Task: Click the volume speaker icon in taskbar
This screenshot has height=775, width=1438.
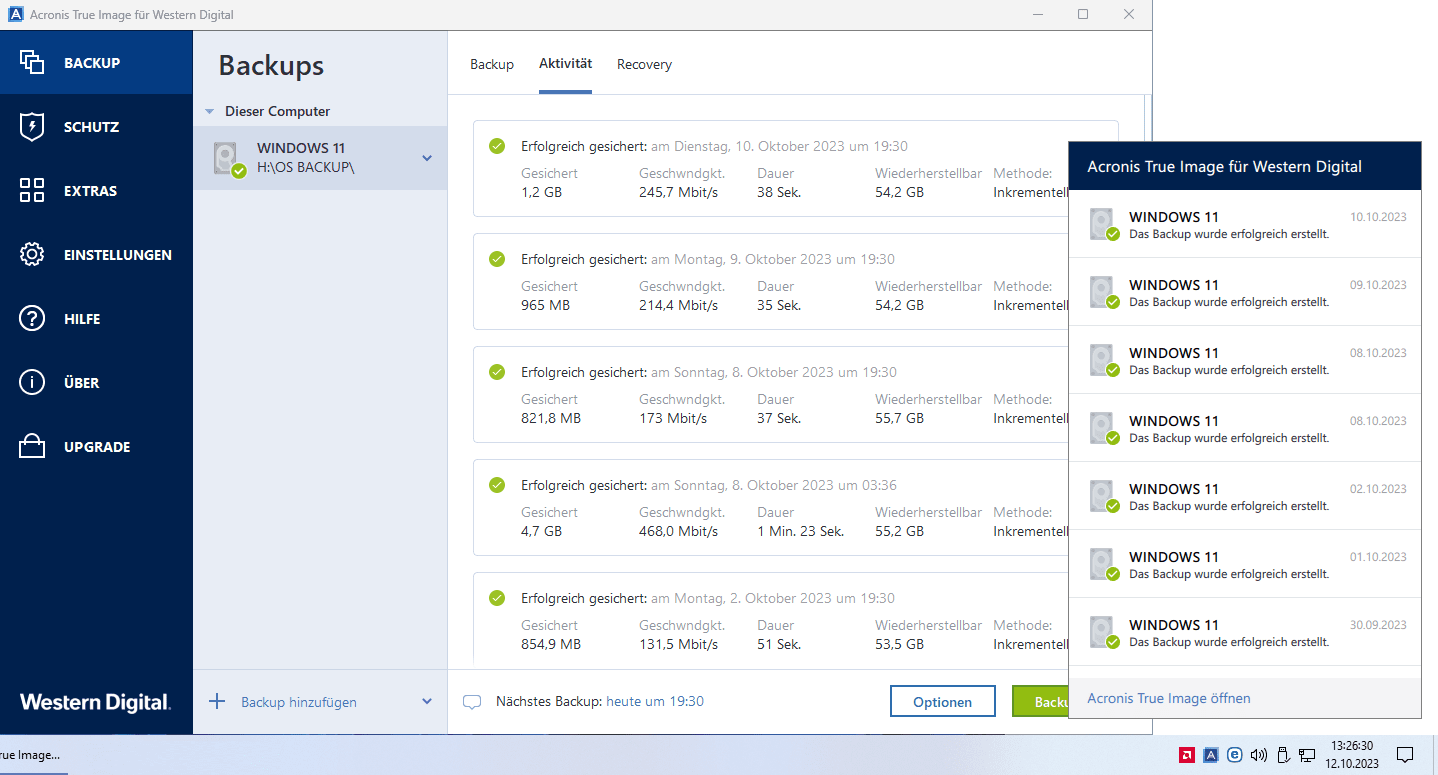Action: [1259, 755]
